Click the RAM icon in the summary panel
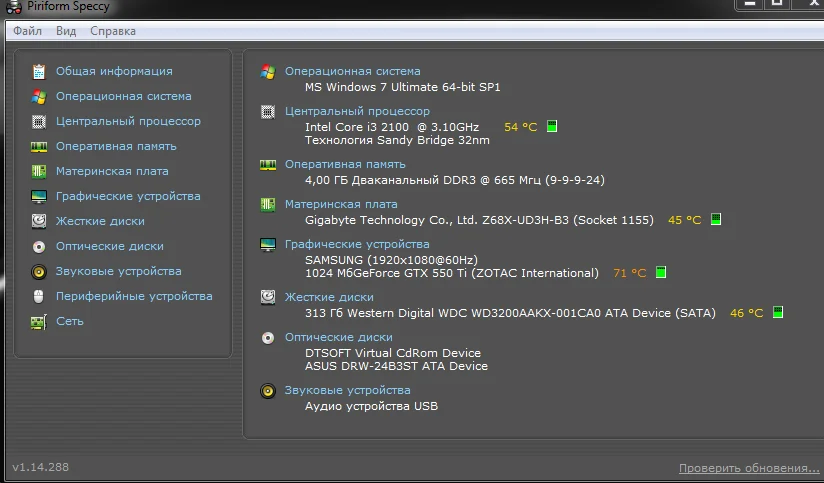824x483 pixels. pyautogui.click(x=268, y=165)
